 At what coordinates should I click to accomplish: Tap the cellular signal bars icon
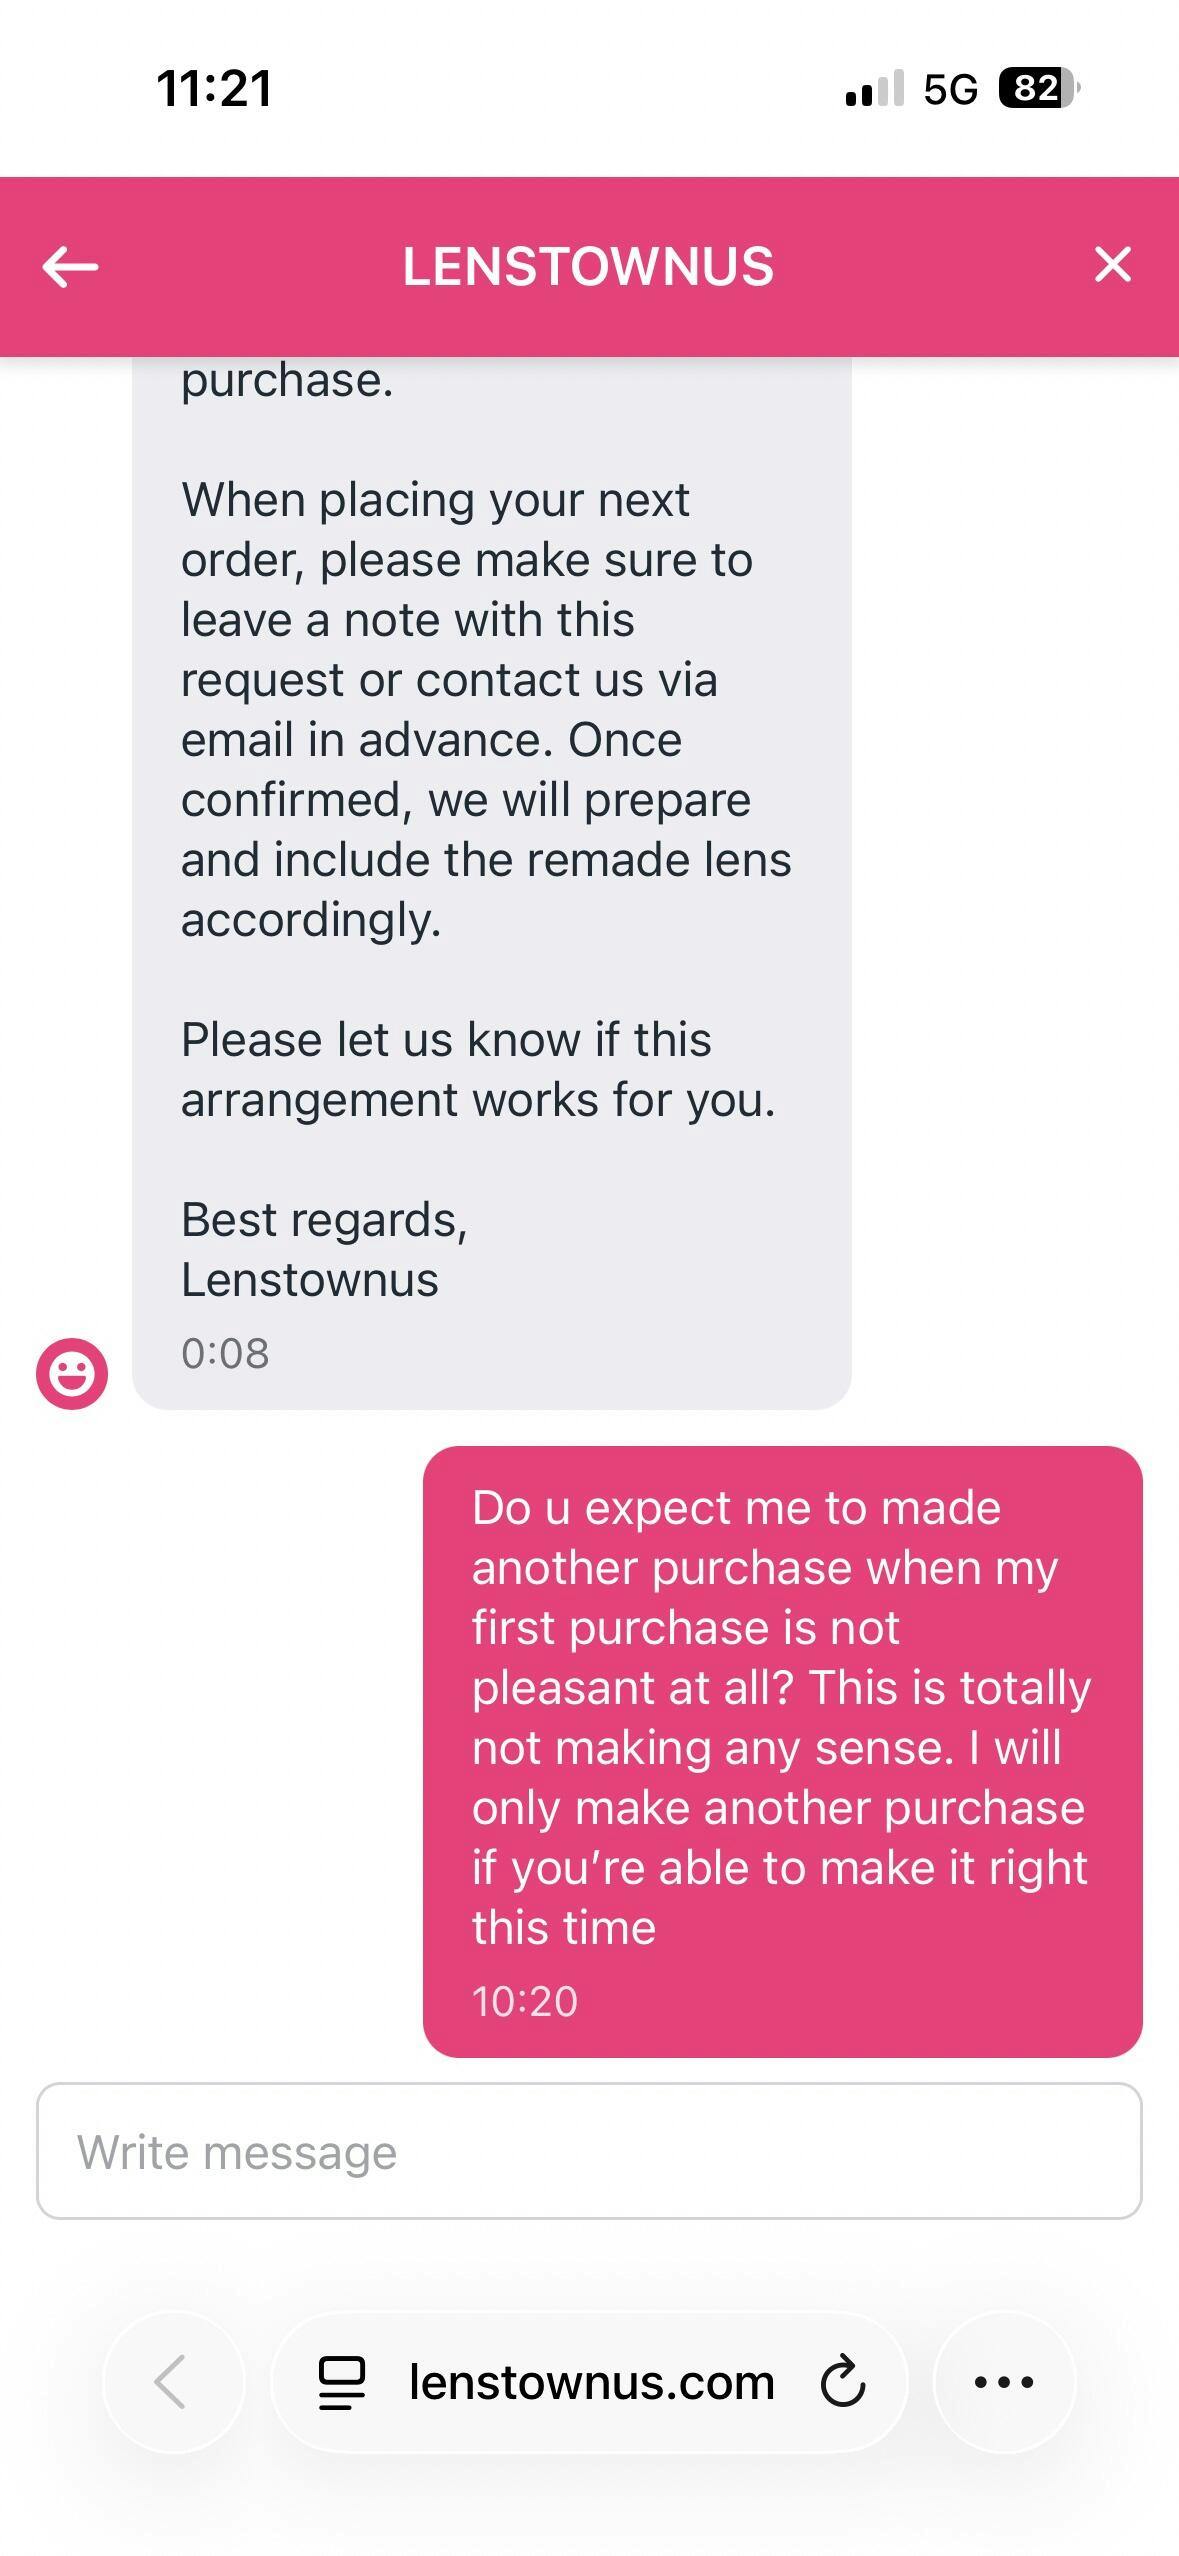point(874,88)
